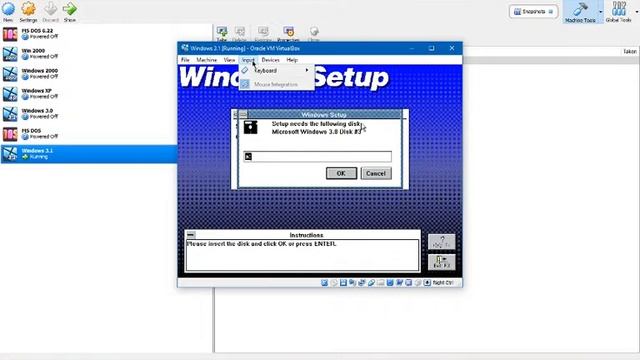Click the Right Ctrl host key label

(443, 283)
